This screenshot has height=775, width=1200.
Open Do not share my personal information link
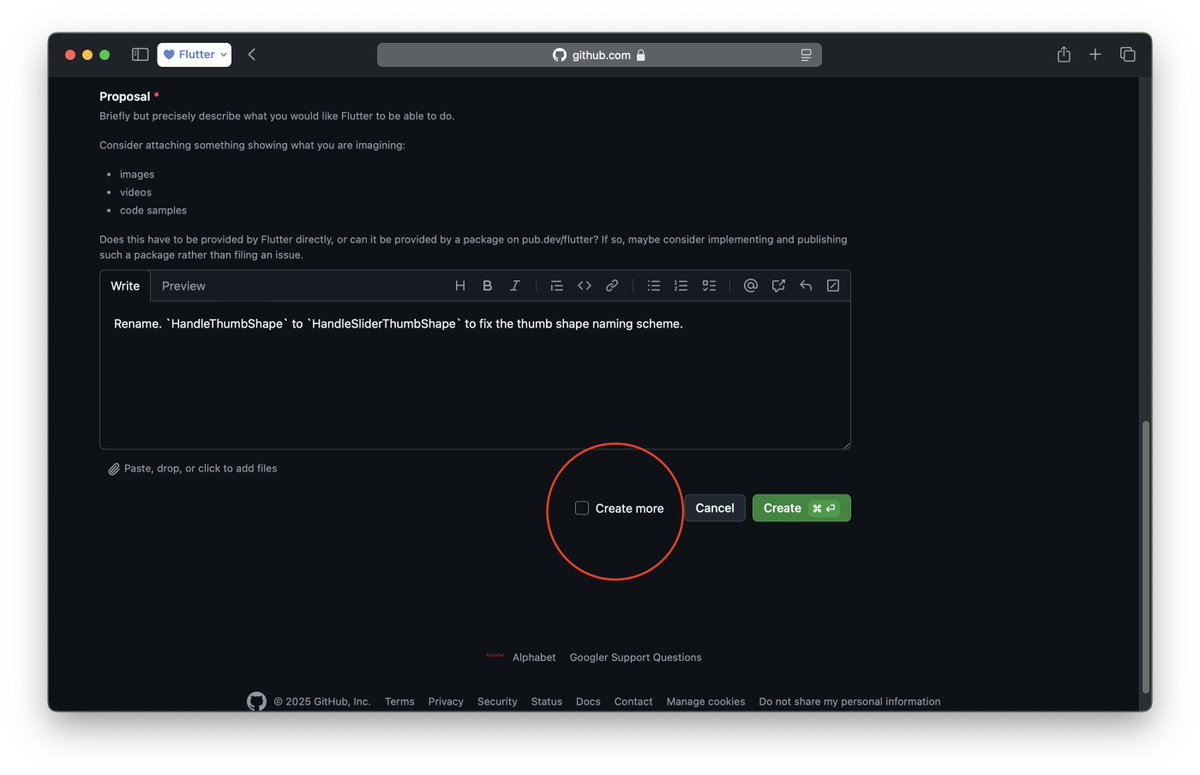pos(850,702)
